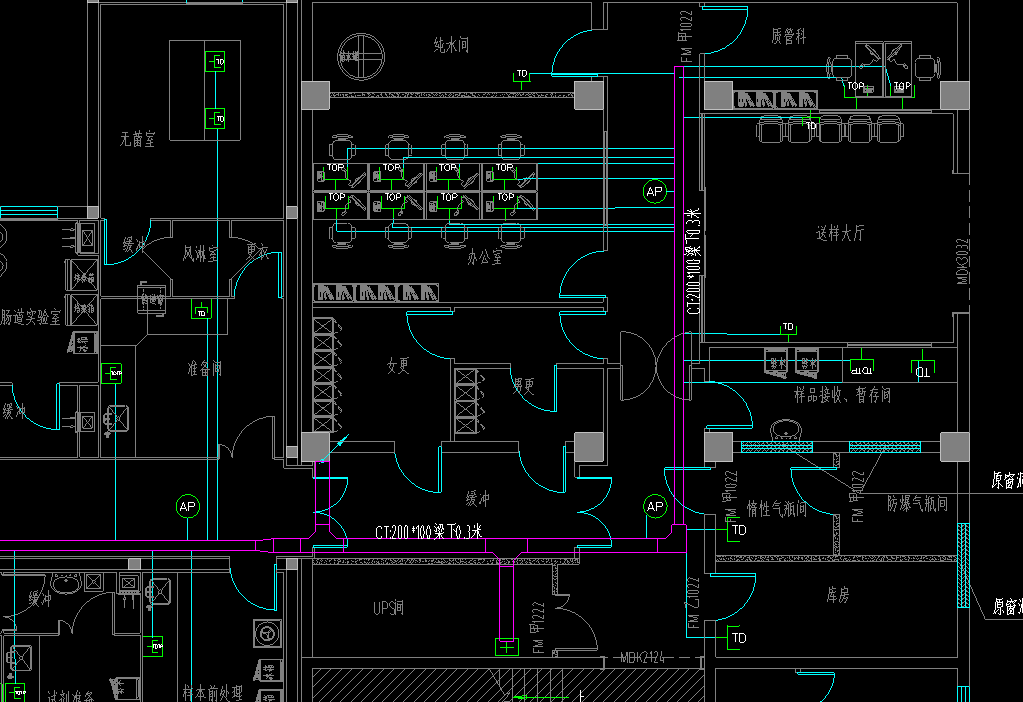Select the AP symbol beside the office desks

click(654, 192)
